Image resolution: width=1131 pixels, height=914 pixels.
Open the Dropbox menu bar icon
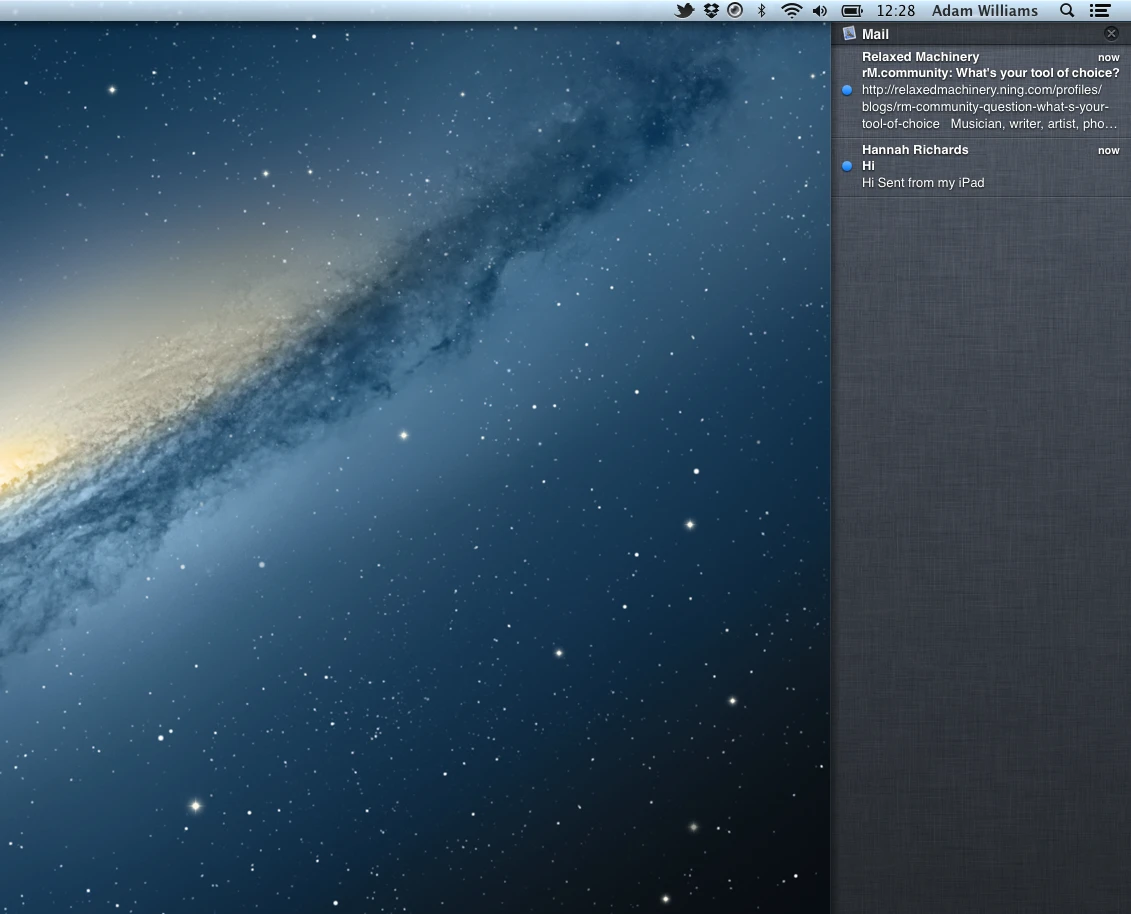click(711, 11)
